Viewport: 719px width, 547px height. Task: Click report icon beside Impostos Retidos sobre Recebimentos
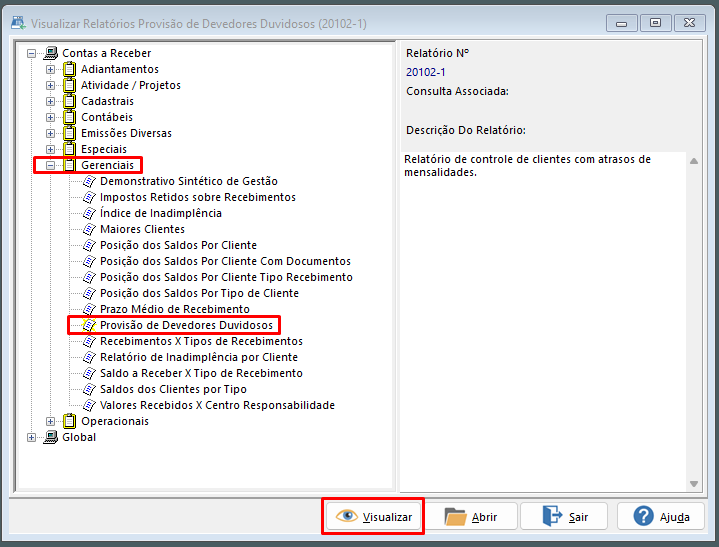pos(89,198)
